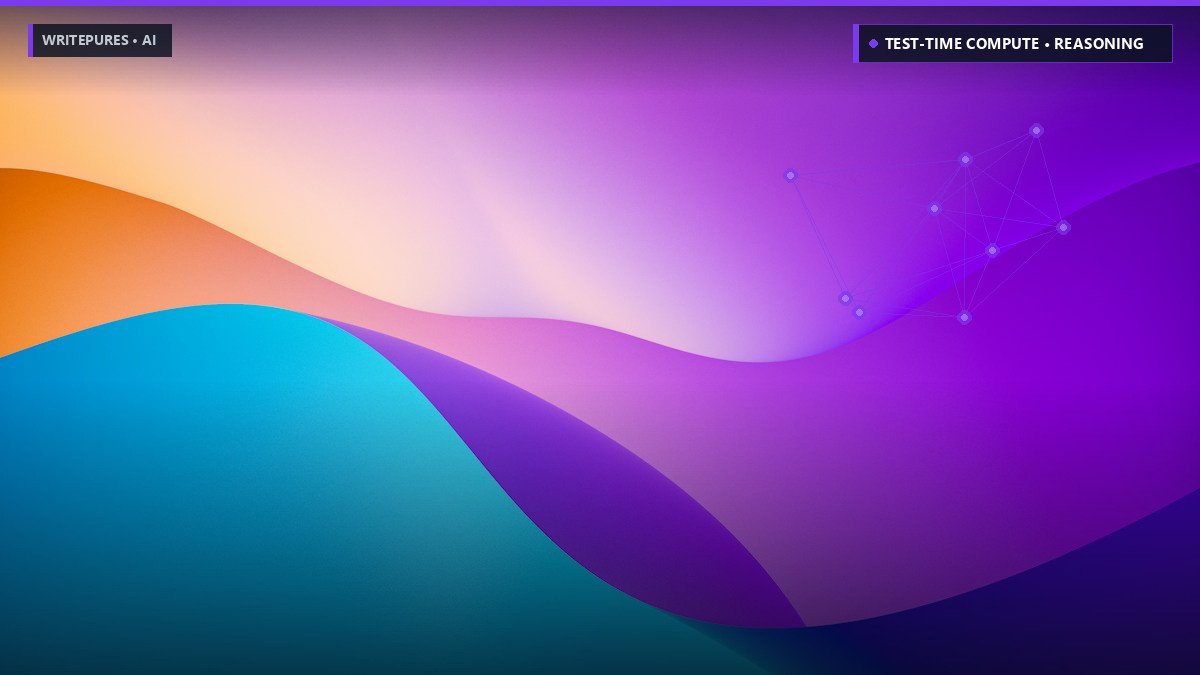This screenshot has height=675, width=1200.
Task: Click the "TEST-TIME COMPUTE • REASONING" tag
Action: coord(1013,44)
